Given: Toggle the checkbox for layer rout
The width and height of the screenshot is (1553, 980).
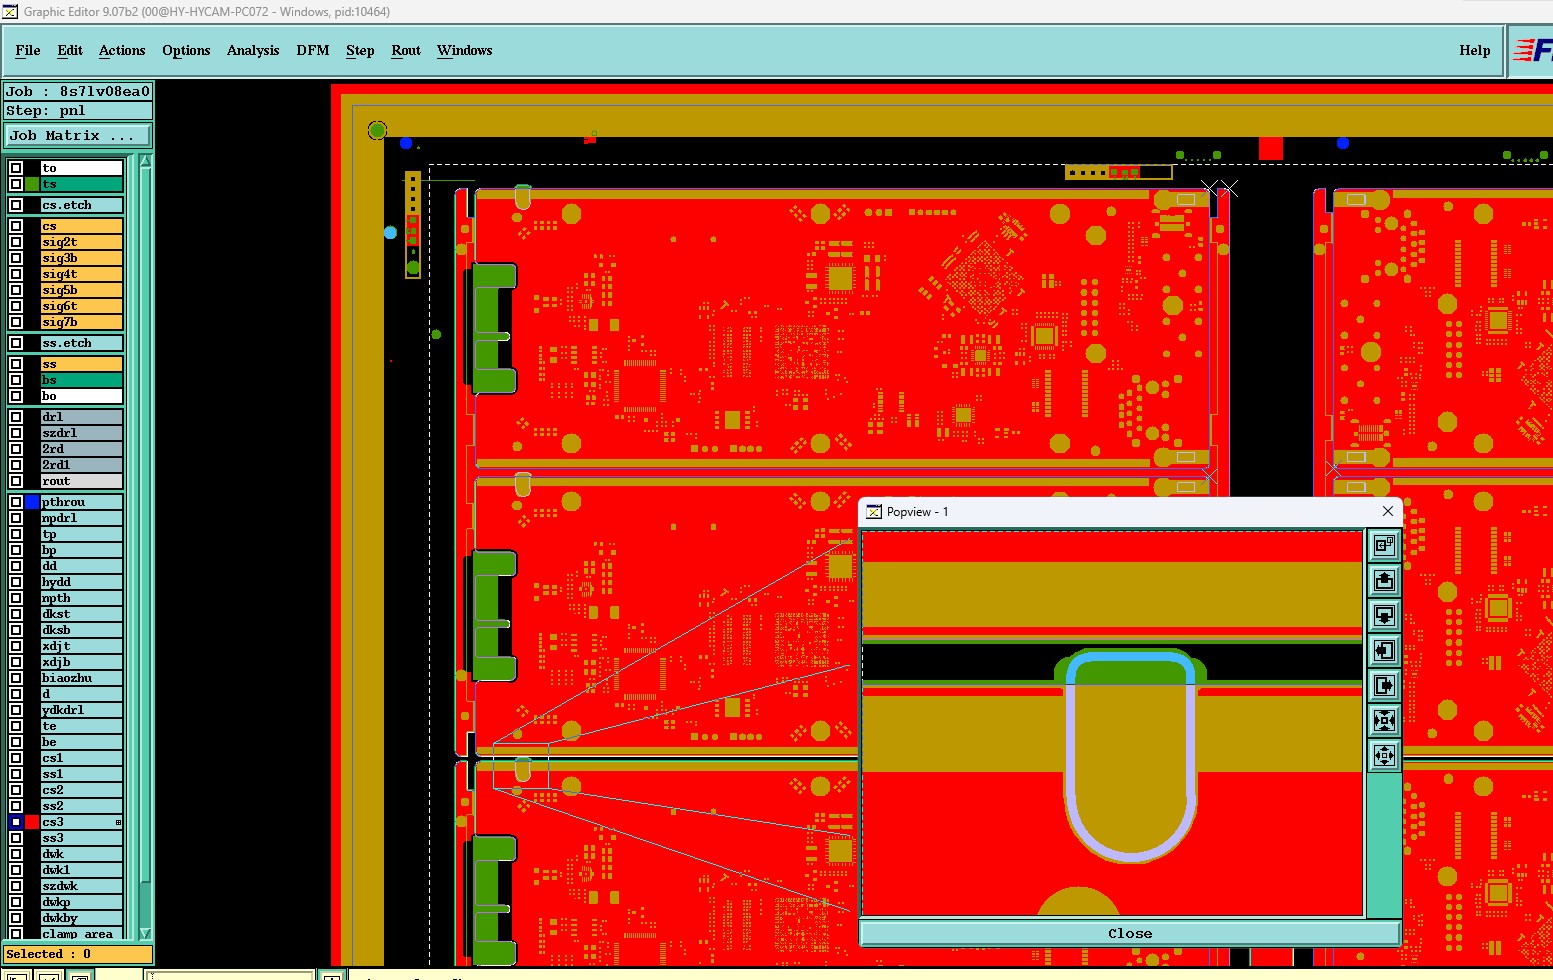Looking at the screenshot, I should point(16,481).
